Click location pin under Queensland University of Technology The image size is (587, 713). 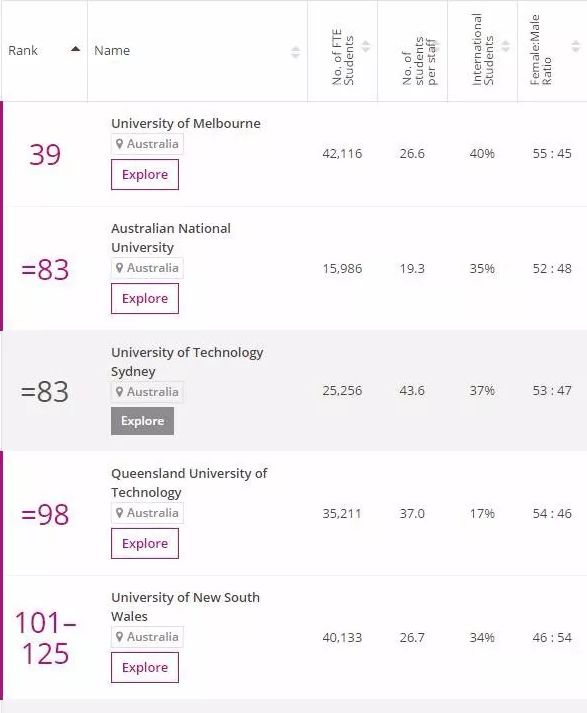(120, 513)
